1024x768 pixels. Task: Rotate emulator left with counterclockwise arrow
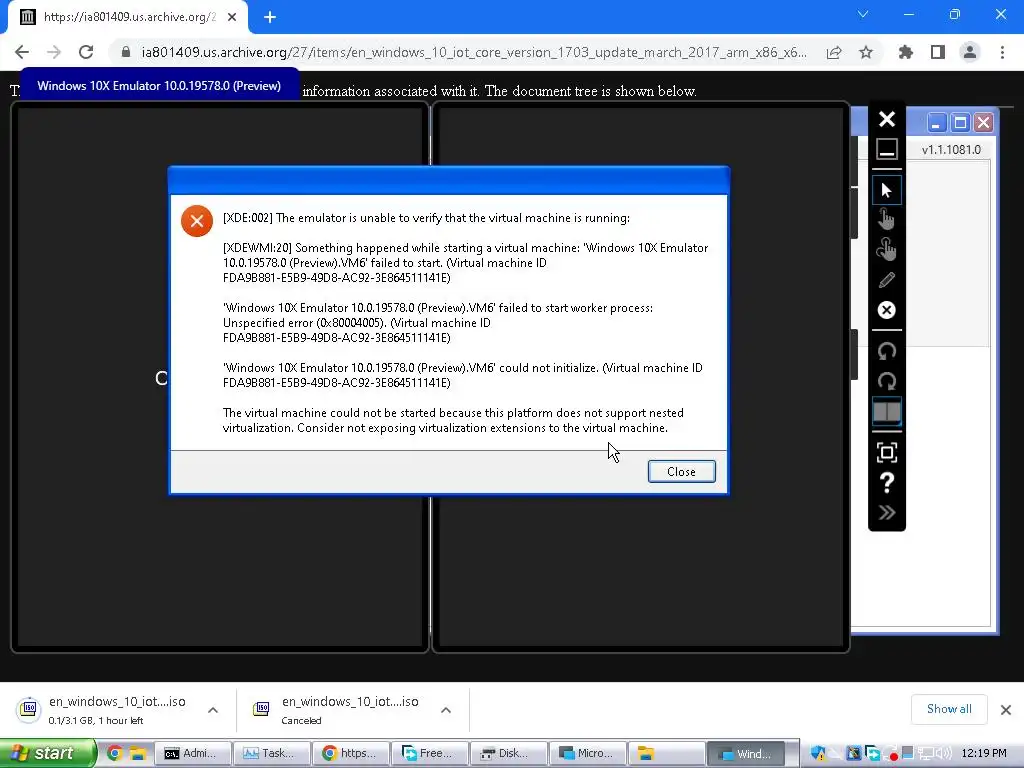pos(886,351)
